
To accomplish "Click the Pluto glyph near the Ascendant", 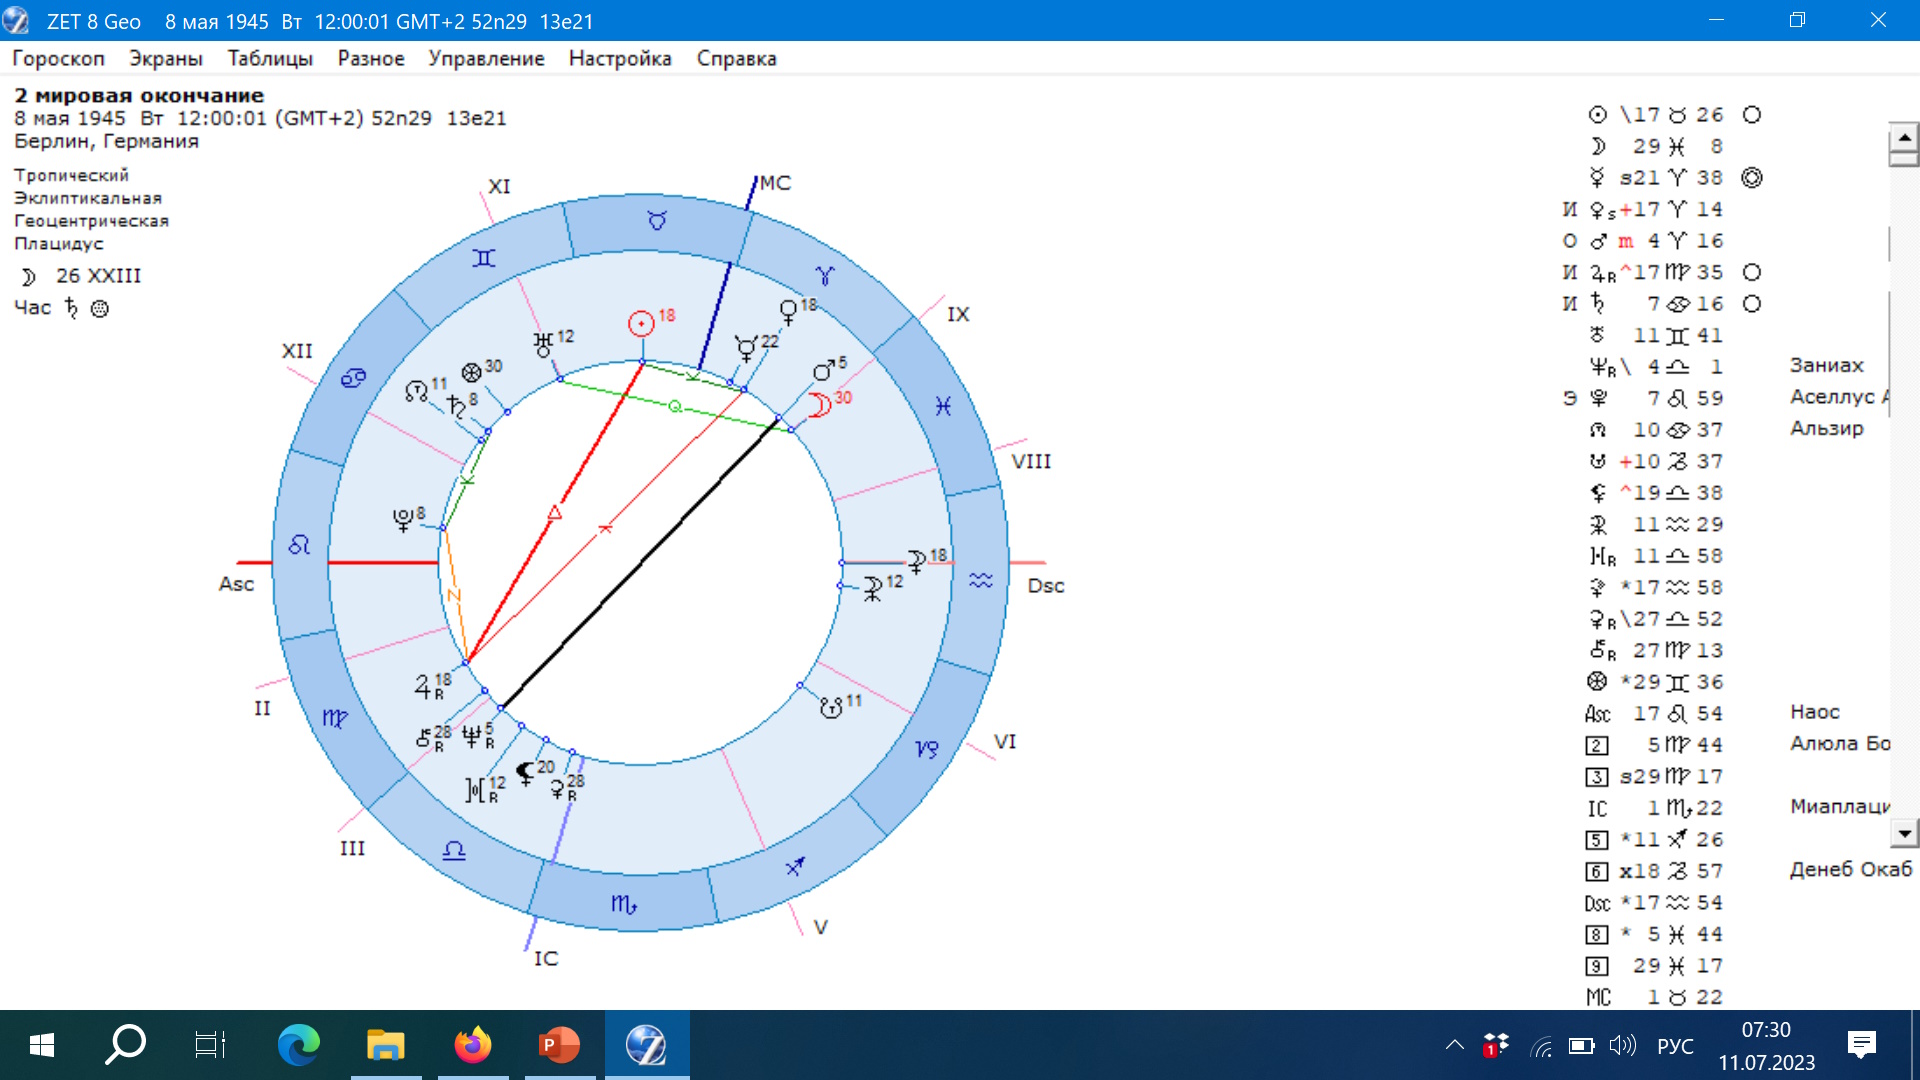I will [403, 520].
